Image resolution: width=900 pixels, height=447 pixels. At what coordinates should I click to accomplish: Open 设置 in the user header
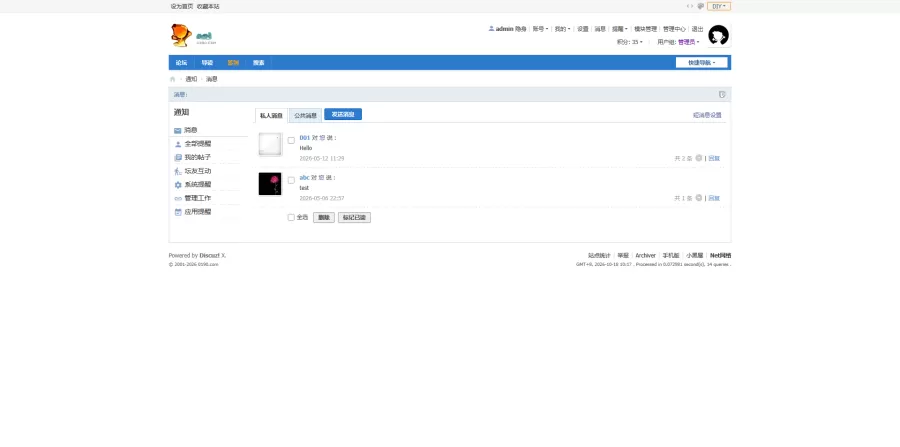pos(583,29)
